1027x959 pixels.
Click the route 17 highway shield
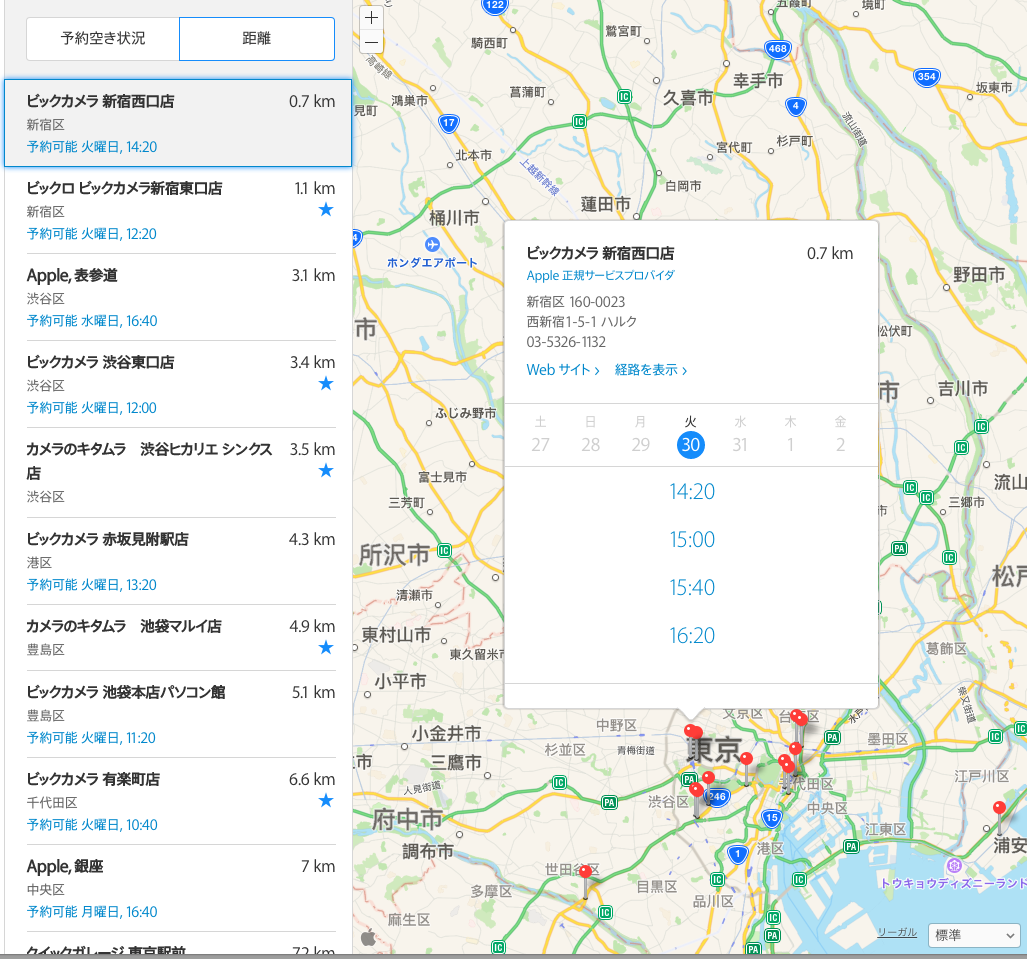click(x=449, y=123)
